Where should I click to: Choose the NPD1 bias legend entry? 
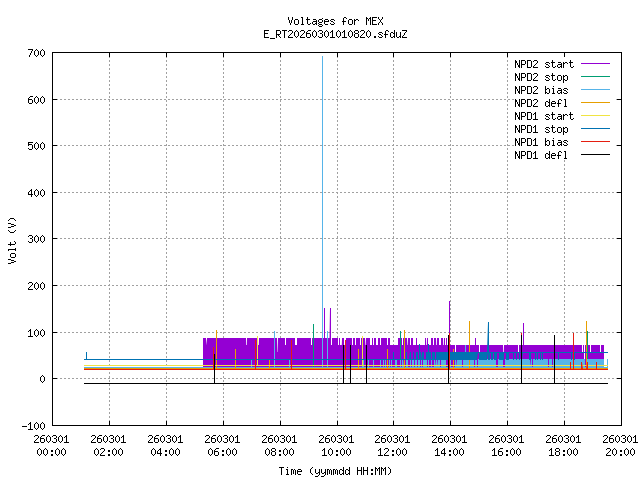[541, 142]
